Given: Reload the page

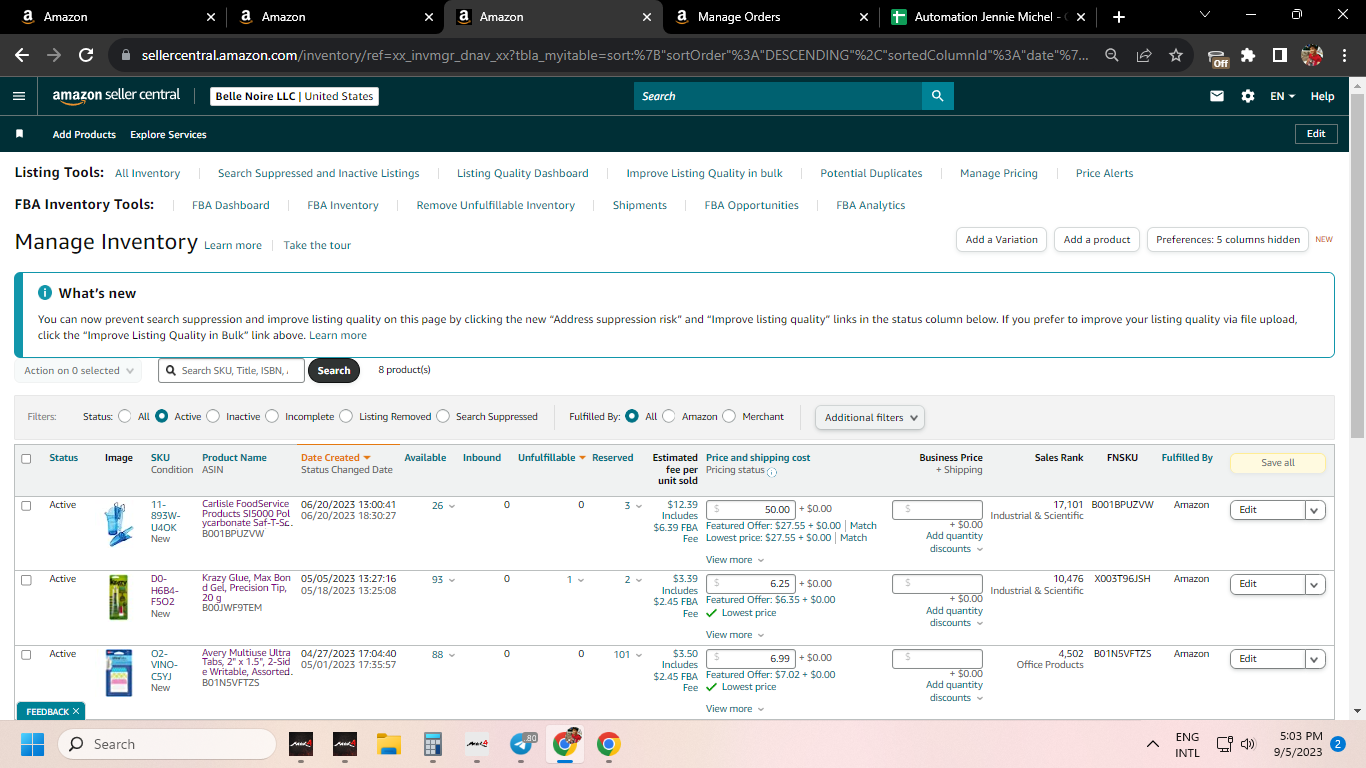Looking at the screenshot, I should point(86,55).
